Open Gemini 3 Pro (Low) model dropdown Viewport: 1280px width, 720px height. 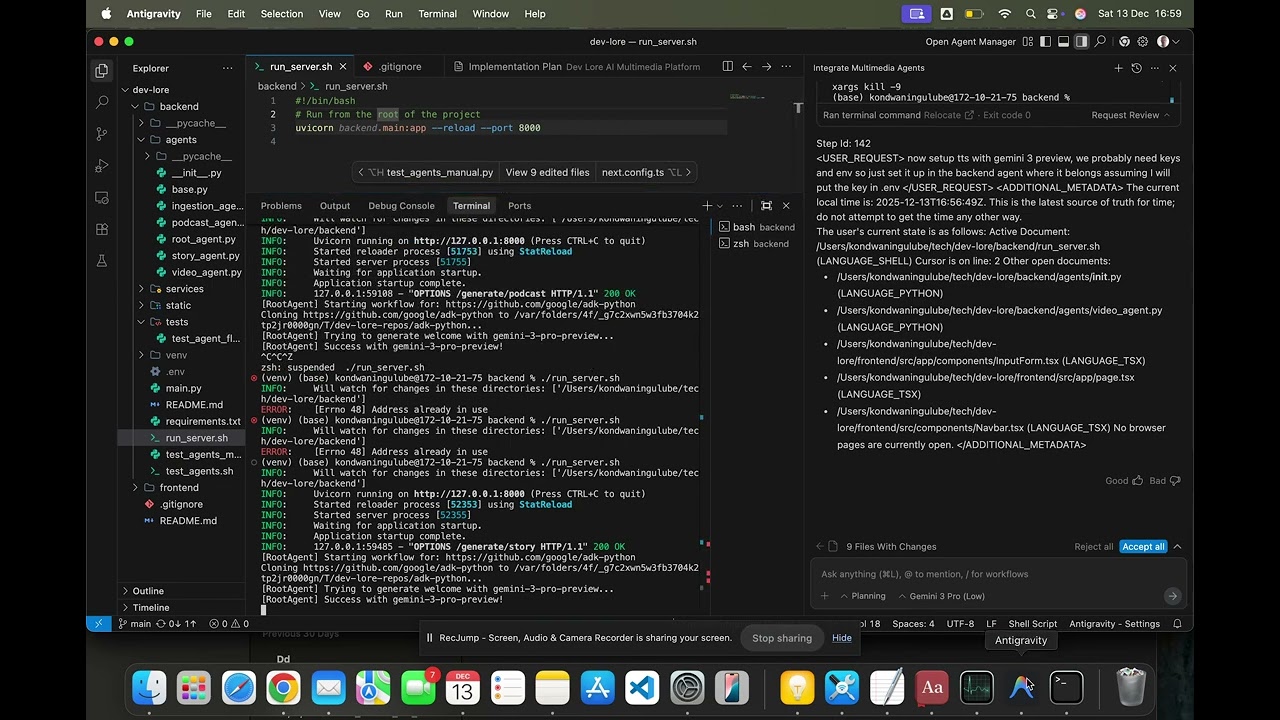(x=941, y=596)
